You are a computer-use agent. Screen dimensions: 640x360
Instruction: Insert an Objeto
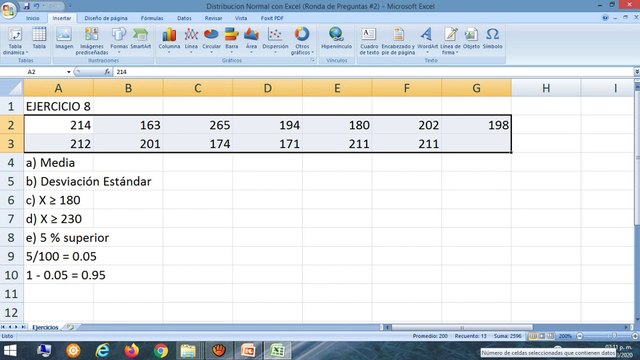[x=471, y=39]
